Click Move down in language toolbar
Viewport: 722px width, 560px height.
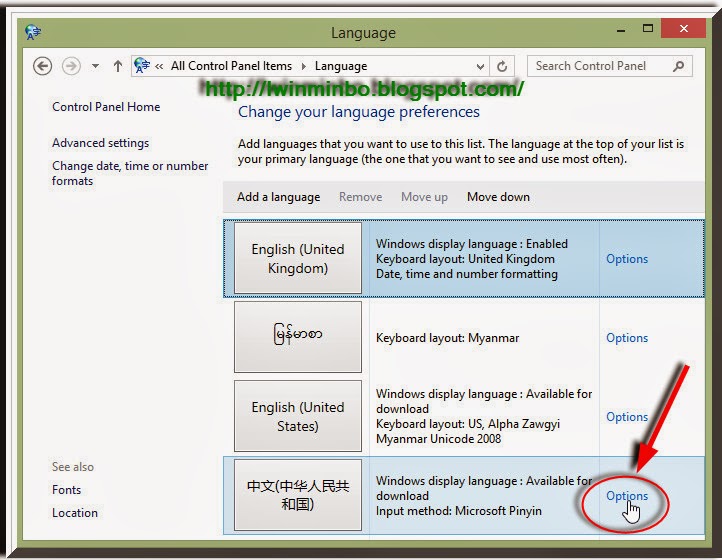(x=498, y=197)
